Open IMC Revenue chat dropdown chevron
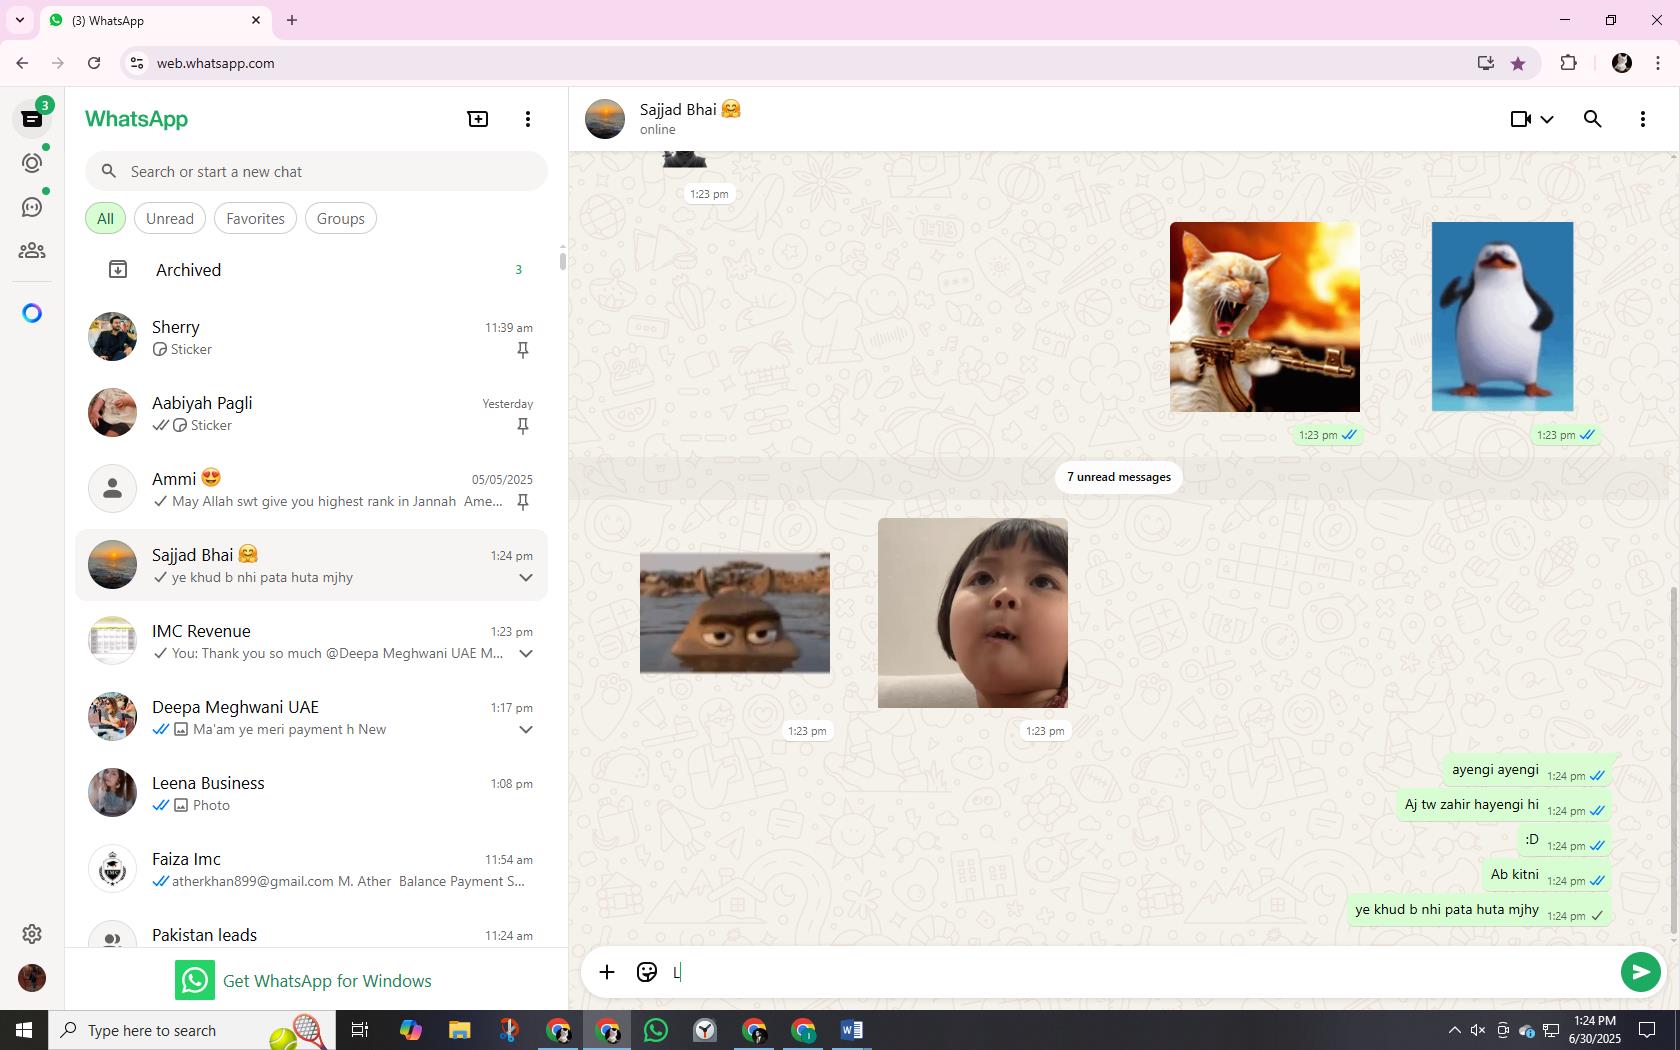The width and height of the screenshot is (1680, 1050). point(526,654)
